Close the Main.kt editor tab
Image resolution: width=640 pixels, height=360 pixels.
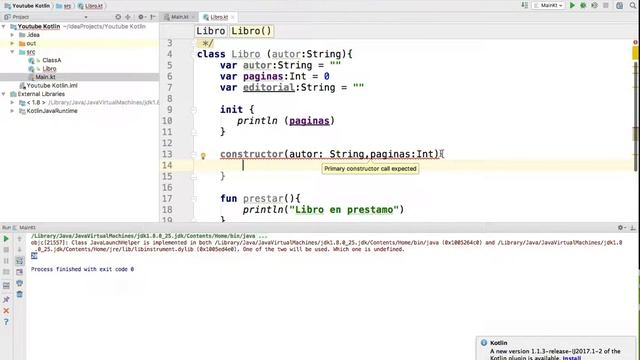pos(193,17)
